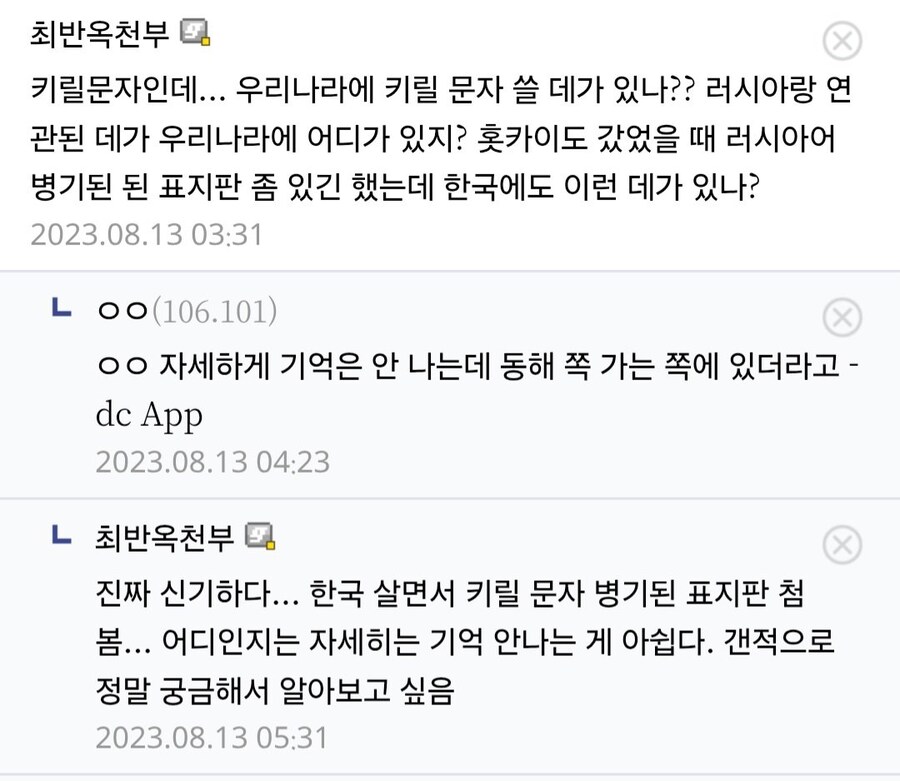Click the fixed-nickname badge next to top author

tap(196, 34)
